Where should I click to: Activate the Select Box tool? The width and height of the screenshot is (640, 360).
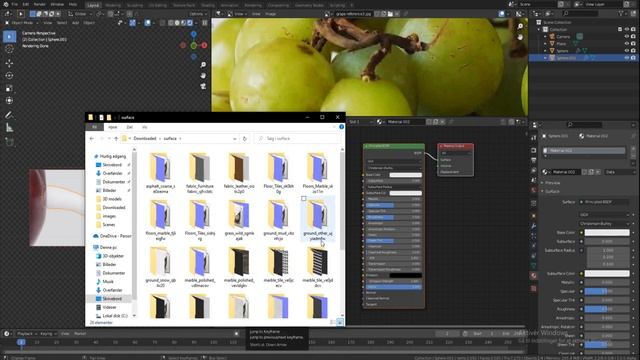point(9,36)
